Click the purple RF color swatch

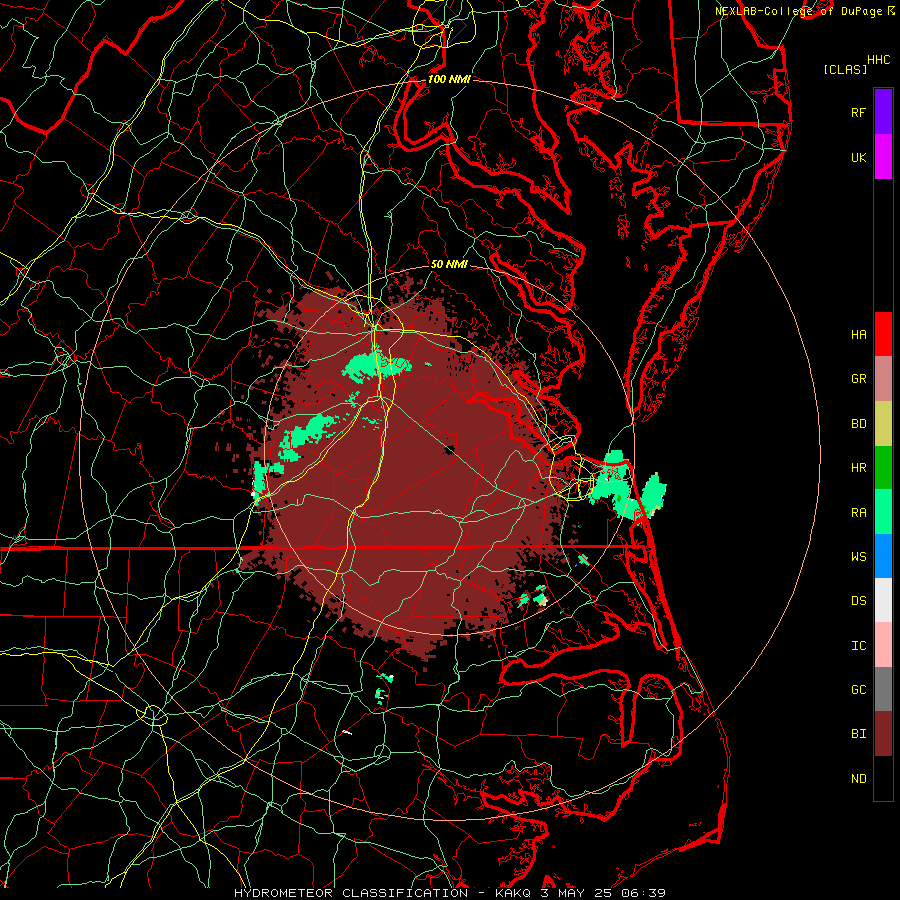tap(883, 112)
